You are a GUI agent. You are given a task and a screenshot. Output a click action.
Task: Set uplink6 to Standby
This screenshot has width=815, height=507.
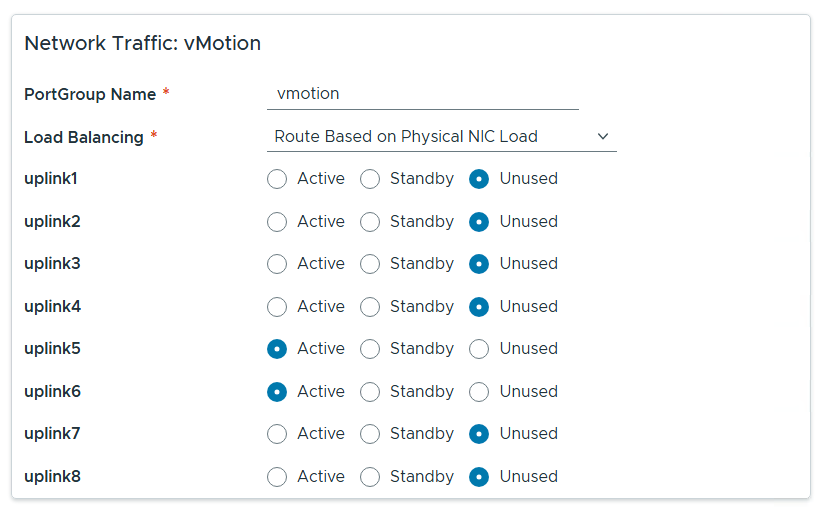370,392
